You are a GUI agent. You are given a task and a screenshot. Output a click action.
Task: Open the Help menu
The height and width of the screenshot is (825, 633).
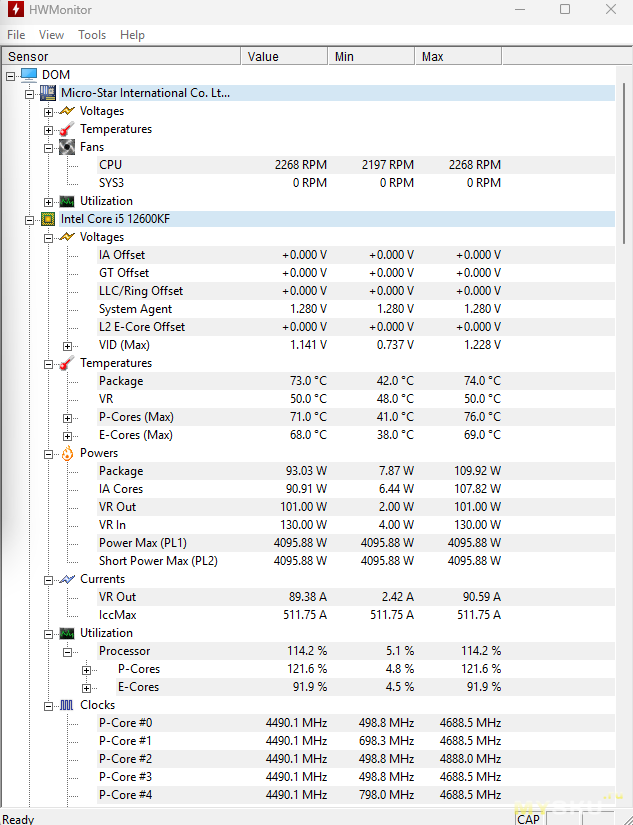(x=132, y=35)
